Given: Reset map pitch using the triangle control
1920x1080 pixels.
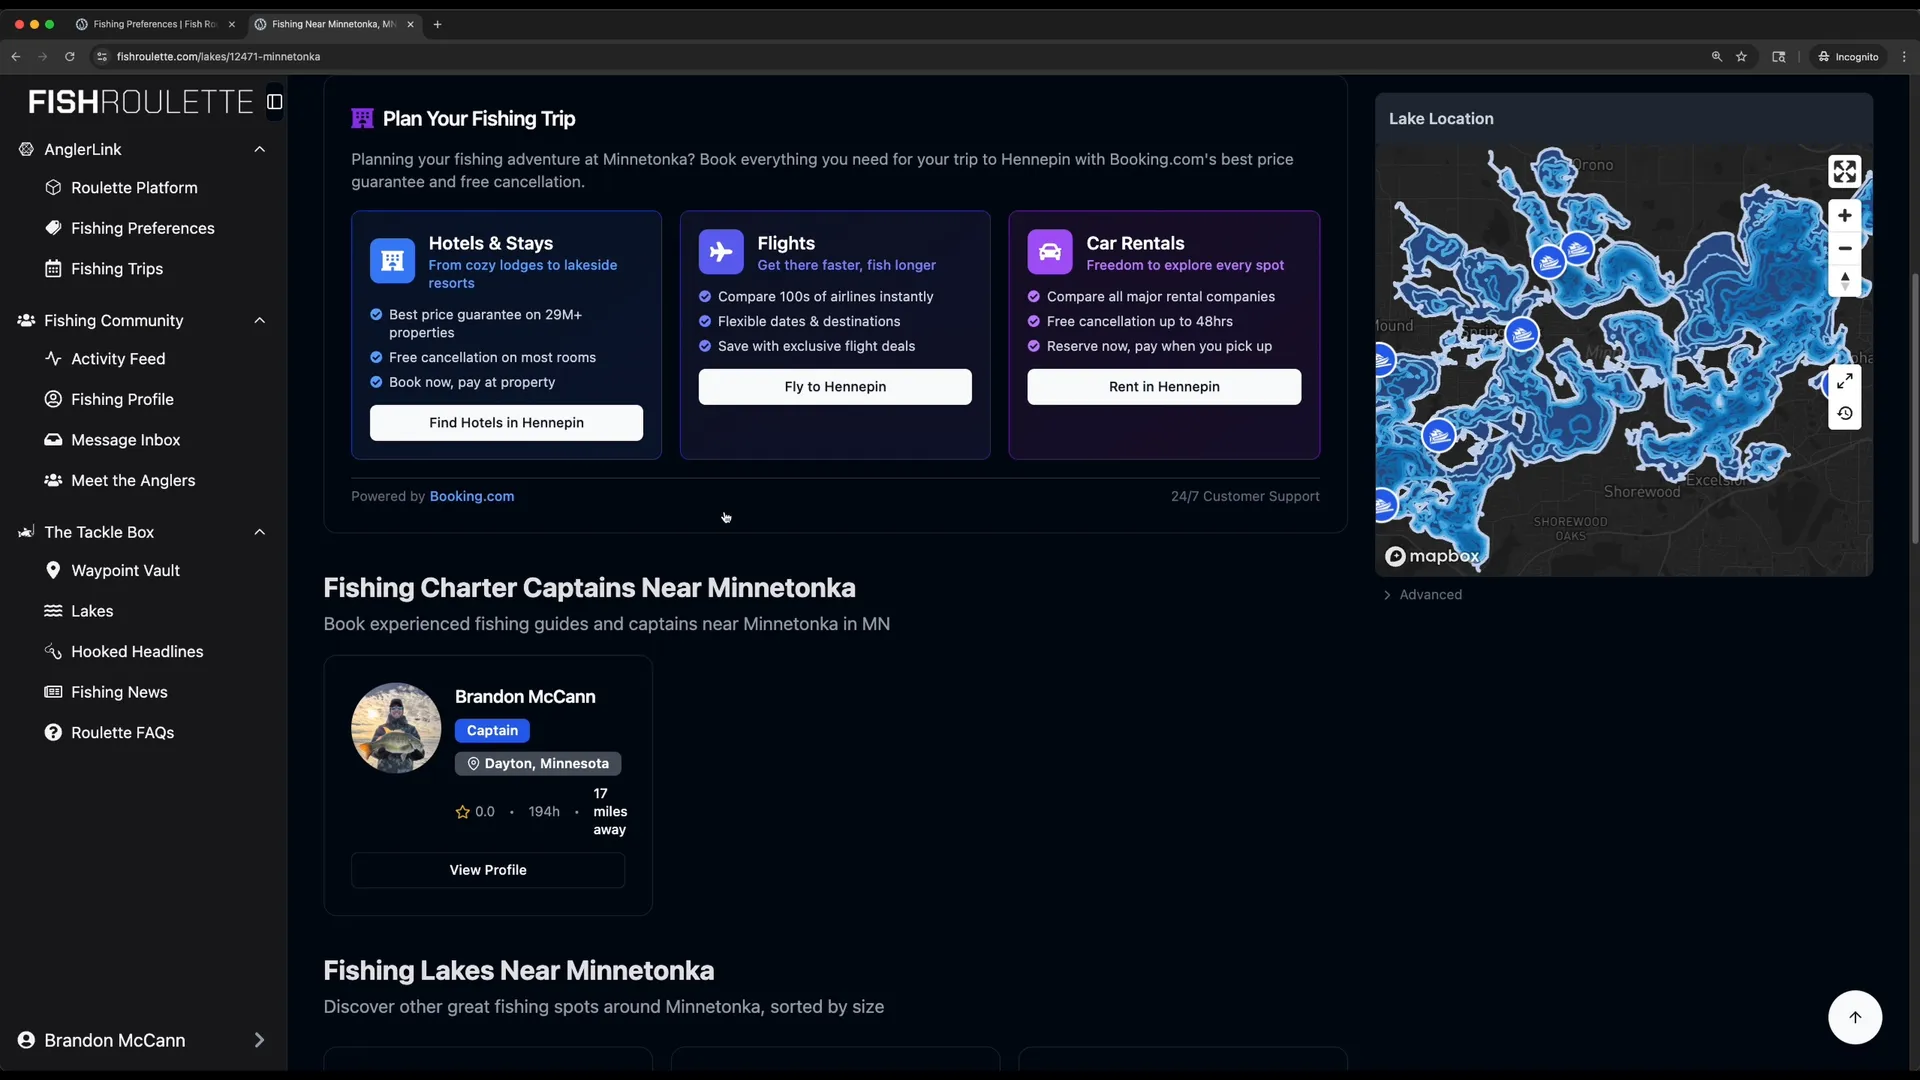Looking at the screenshot, I should (x=1844, y=281).
